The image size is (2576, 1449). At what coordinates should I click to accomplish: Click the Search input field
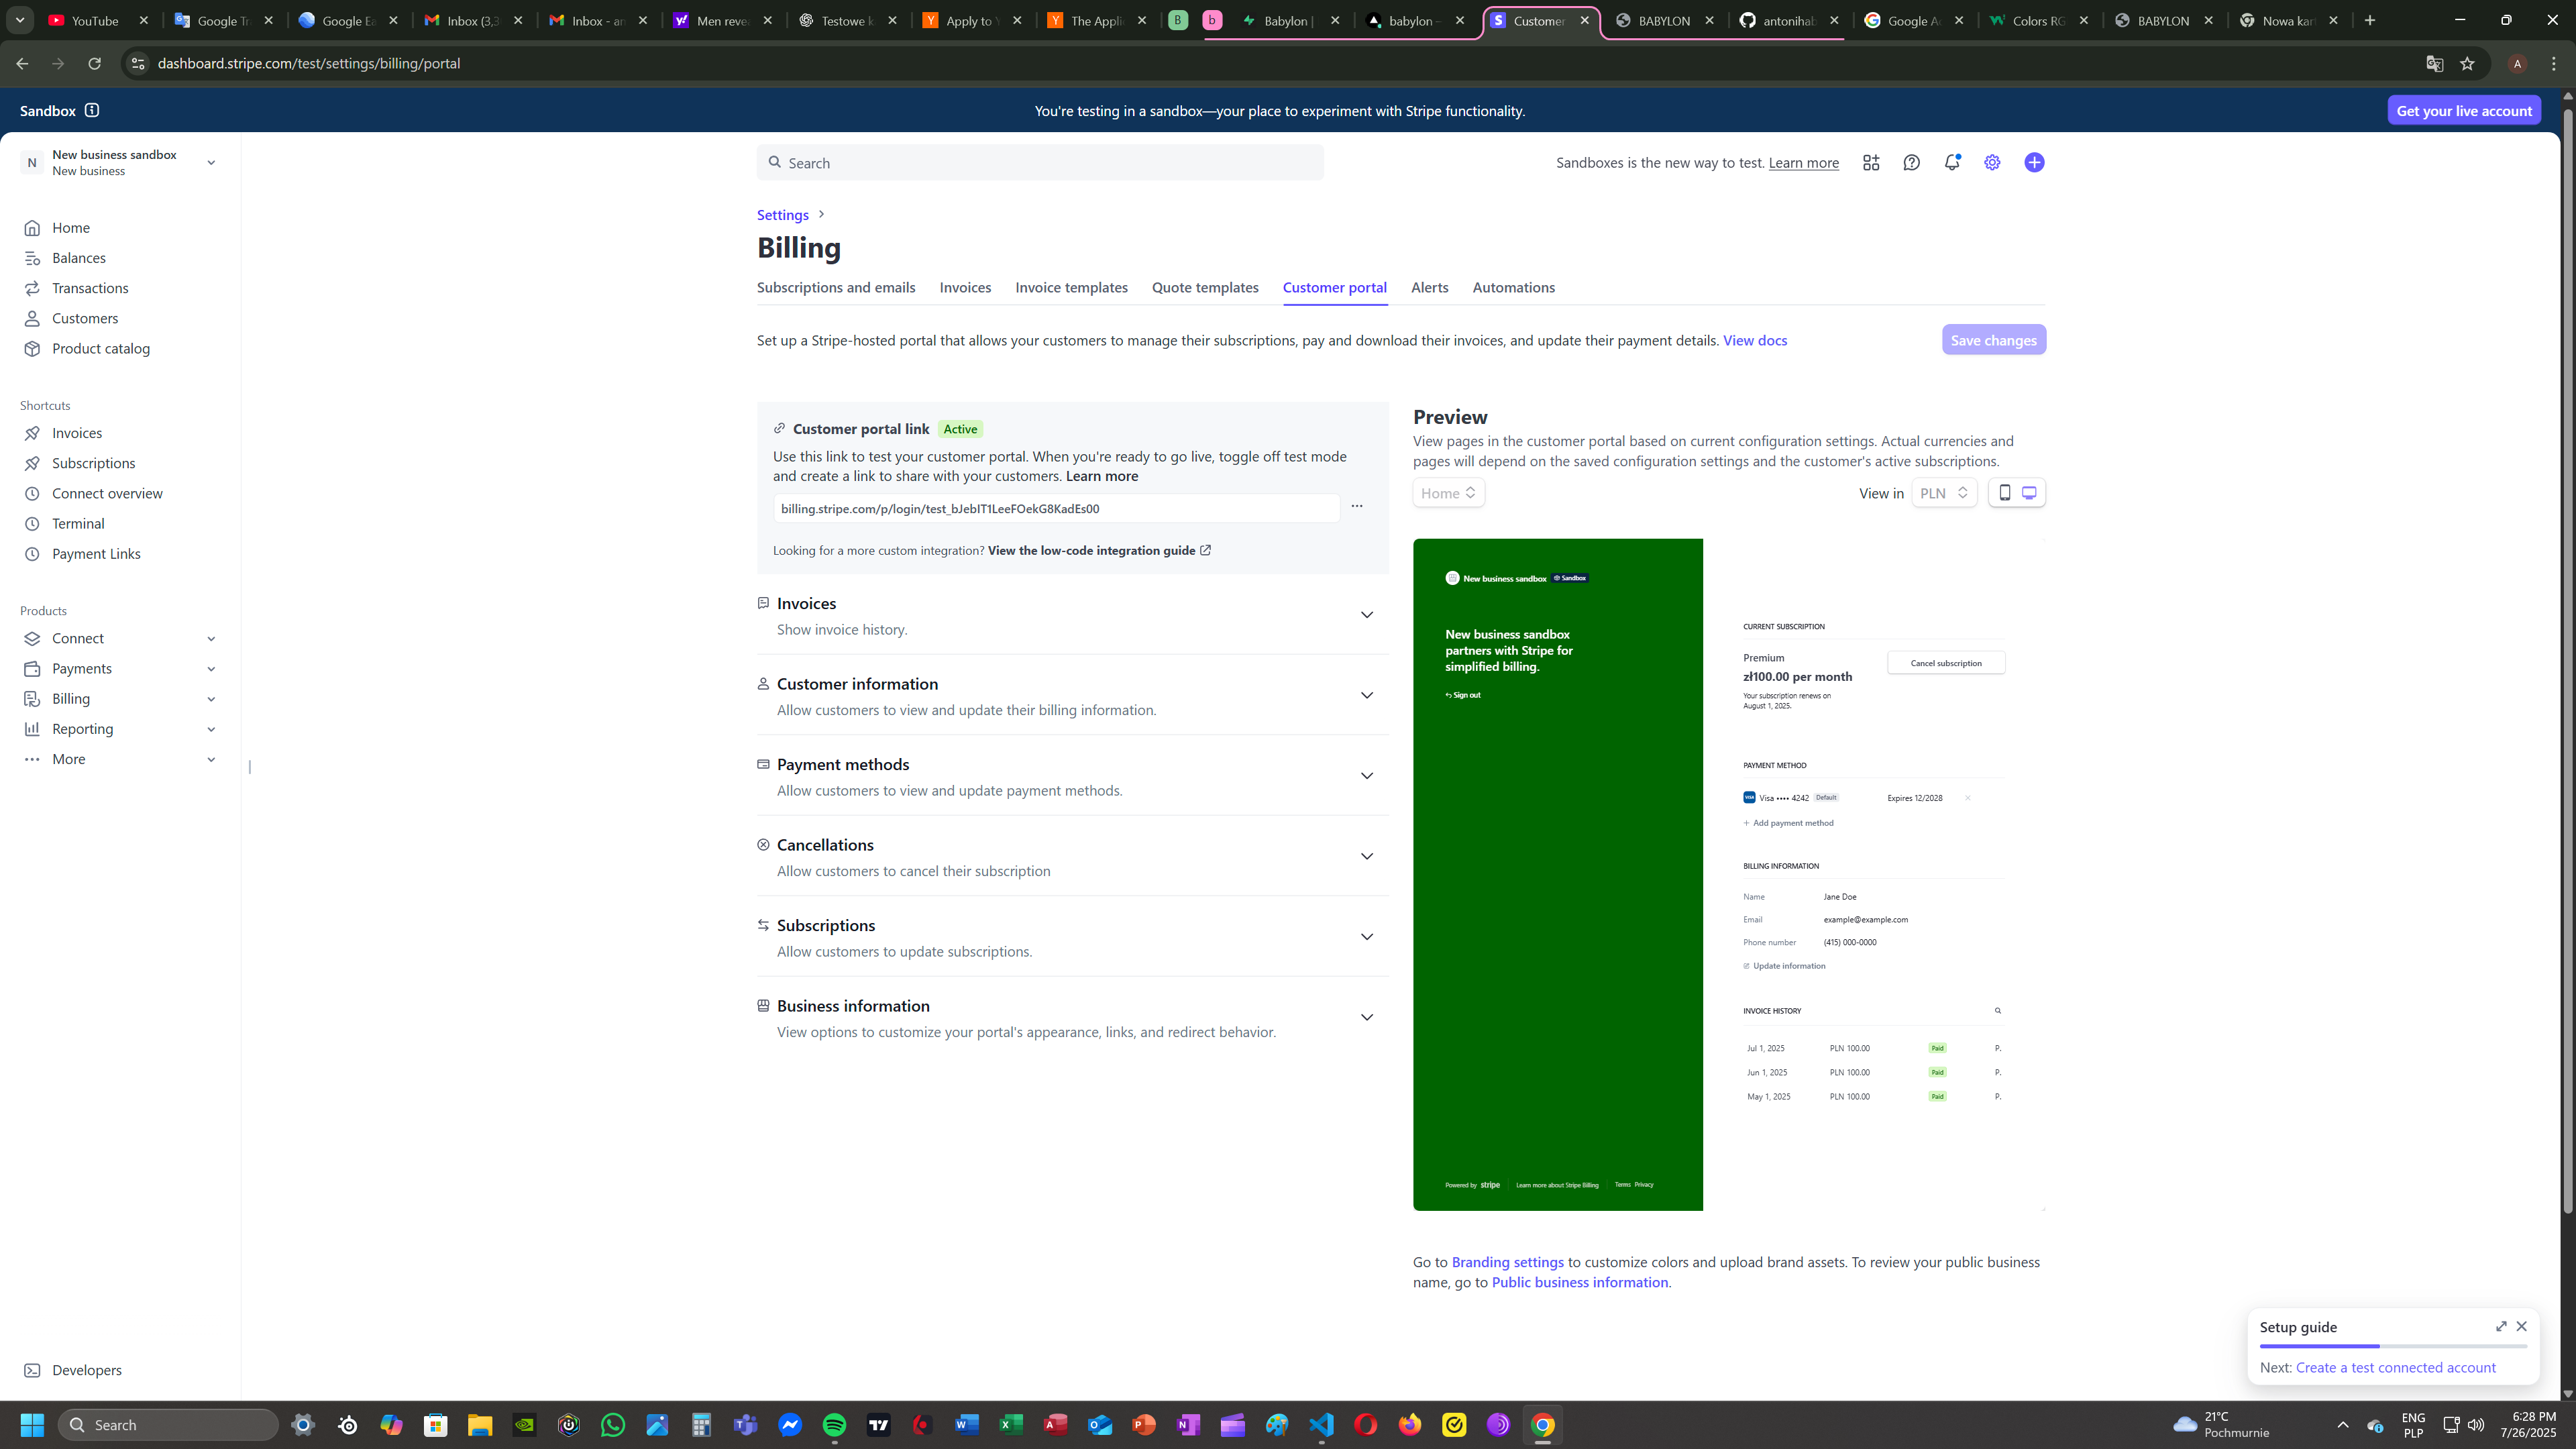(x=1040, y=163)
